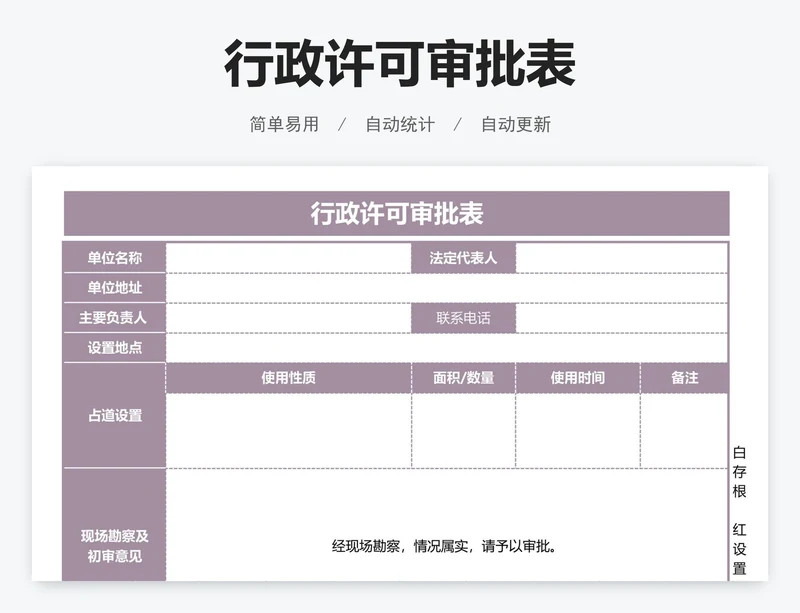Click the blank field next to 法定代表人
Screen dimensions: 800x613
(x=621, y=258)
